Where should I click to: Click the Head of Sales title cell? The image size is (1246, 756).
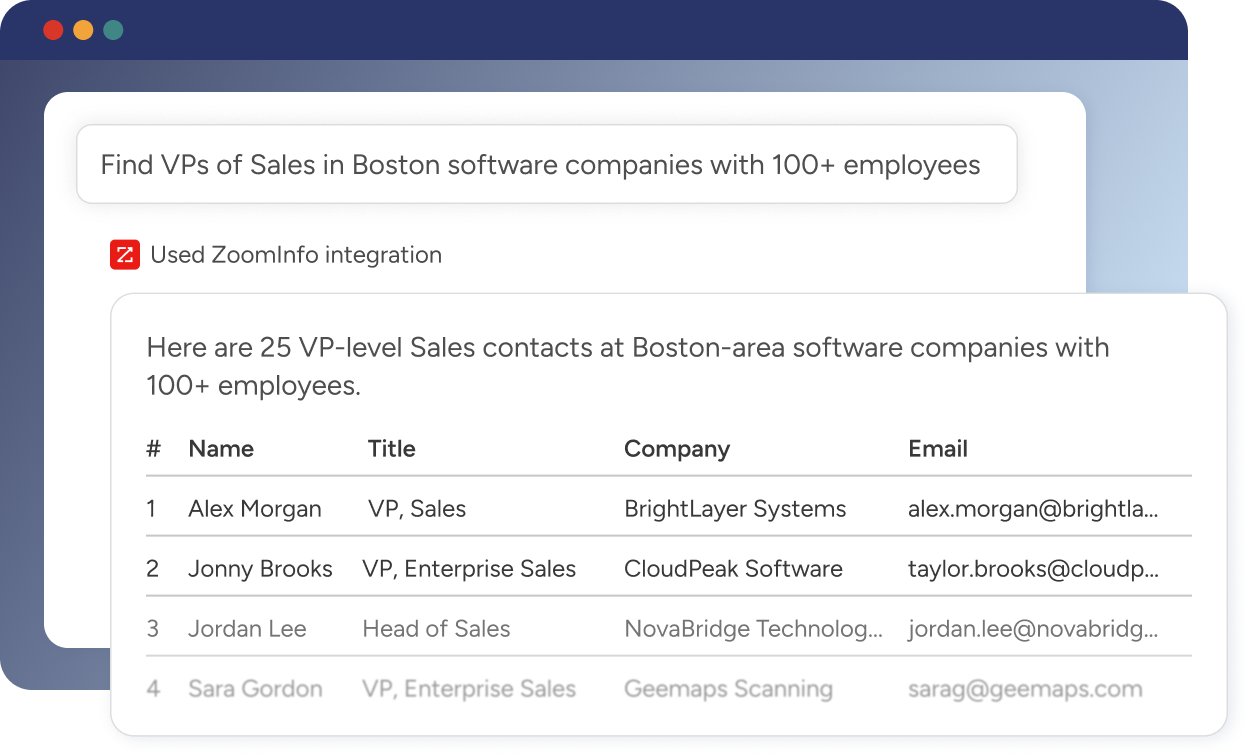pos(436,629)
